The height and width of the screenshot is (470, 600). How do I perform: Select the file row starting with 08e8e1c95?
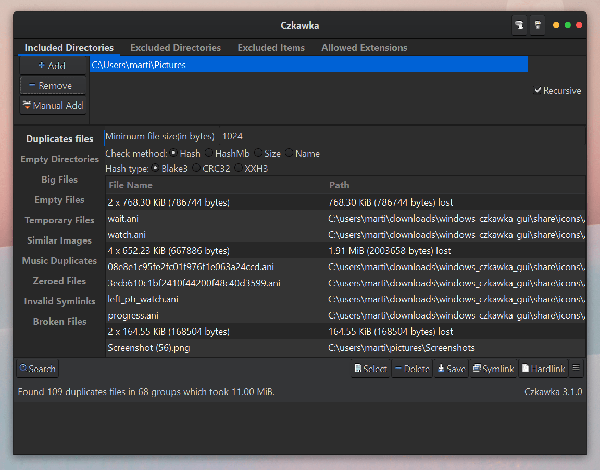[x=346, y=267]
